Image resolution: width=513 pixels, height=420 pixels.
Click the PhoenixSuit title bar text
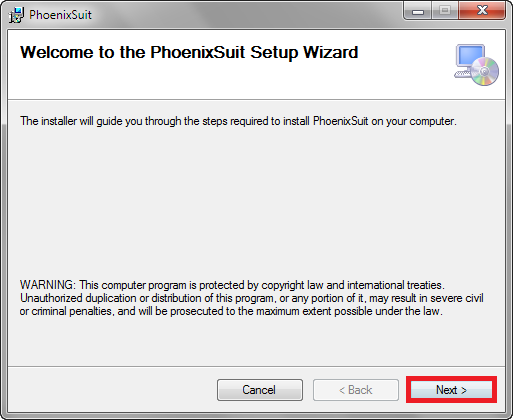click(60, 15)
